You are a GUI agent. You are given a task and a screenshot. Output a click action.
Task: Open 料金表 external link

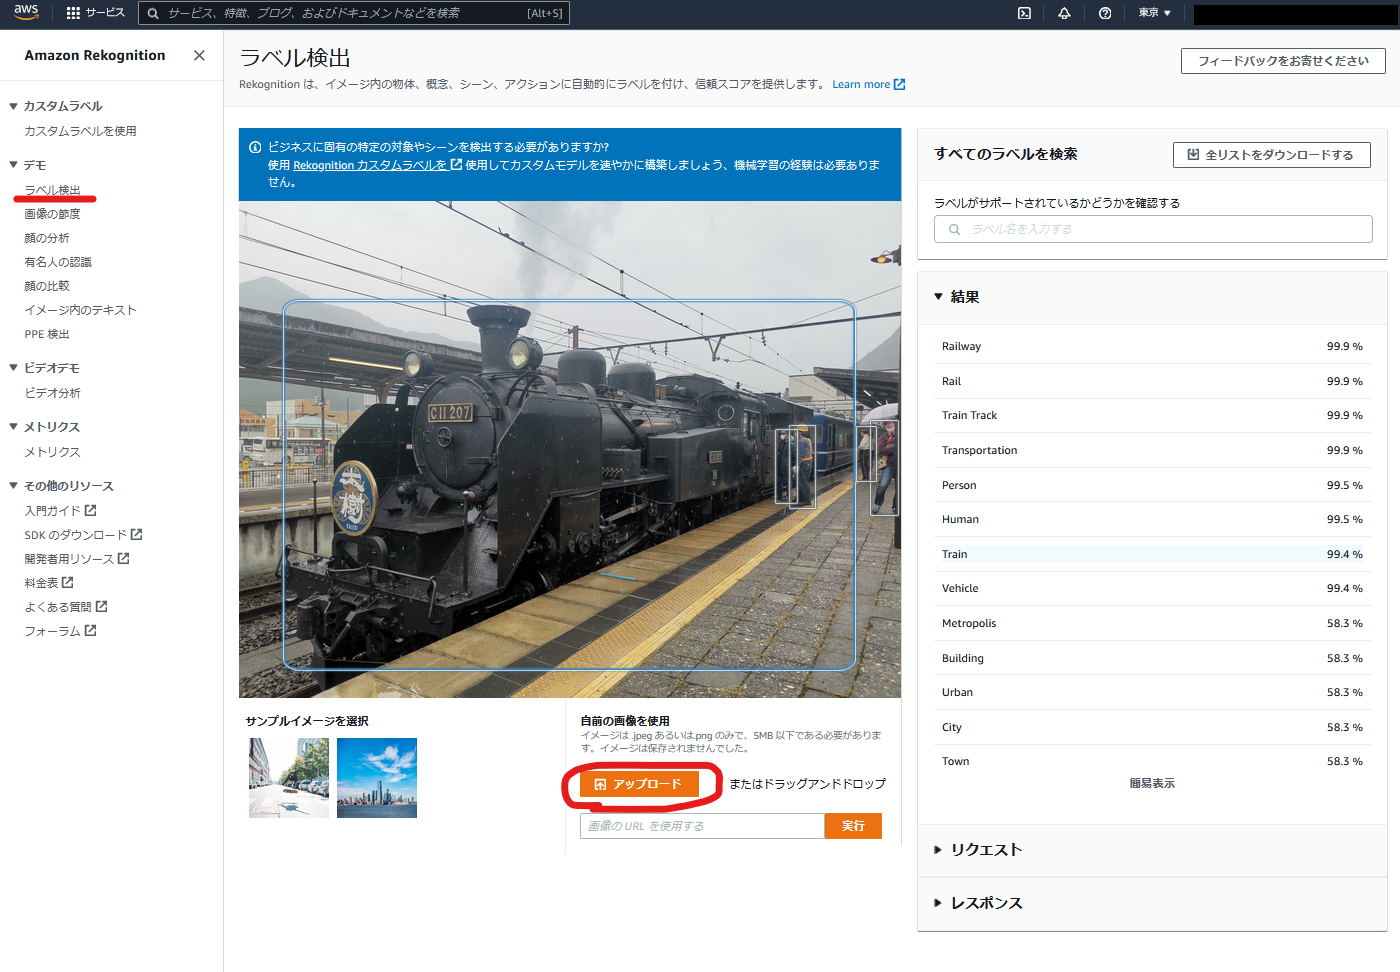(49, 583)
